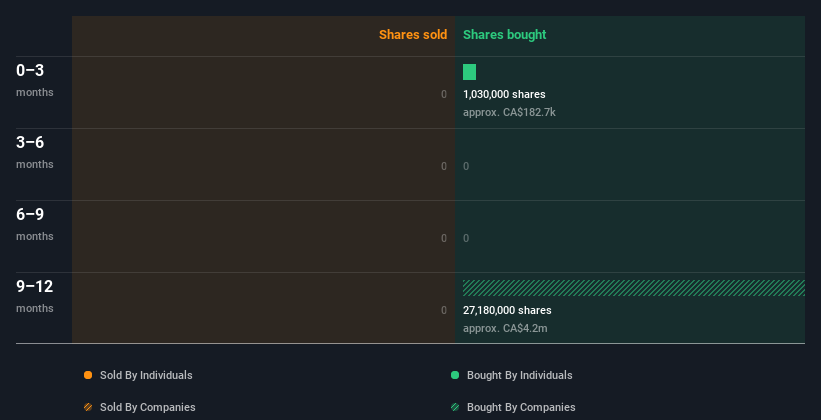821x420 pixels.
Task: Click the orange Sold By Individuals legend dot
Action: (x=88, y=375)
